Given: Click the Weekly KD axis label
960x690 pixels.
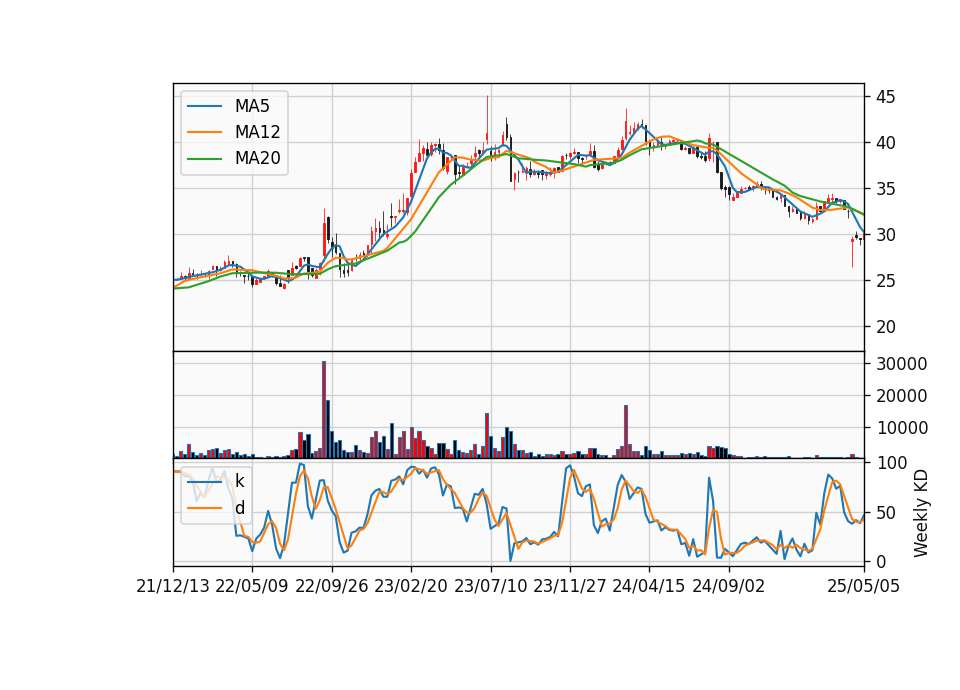Looking at the screenshot, I should pos(920,513).
